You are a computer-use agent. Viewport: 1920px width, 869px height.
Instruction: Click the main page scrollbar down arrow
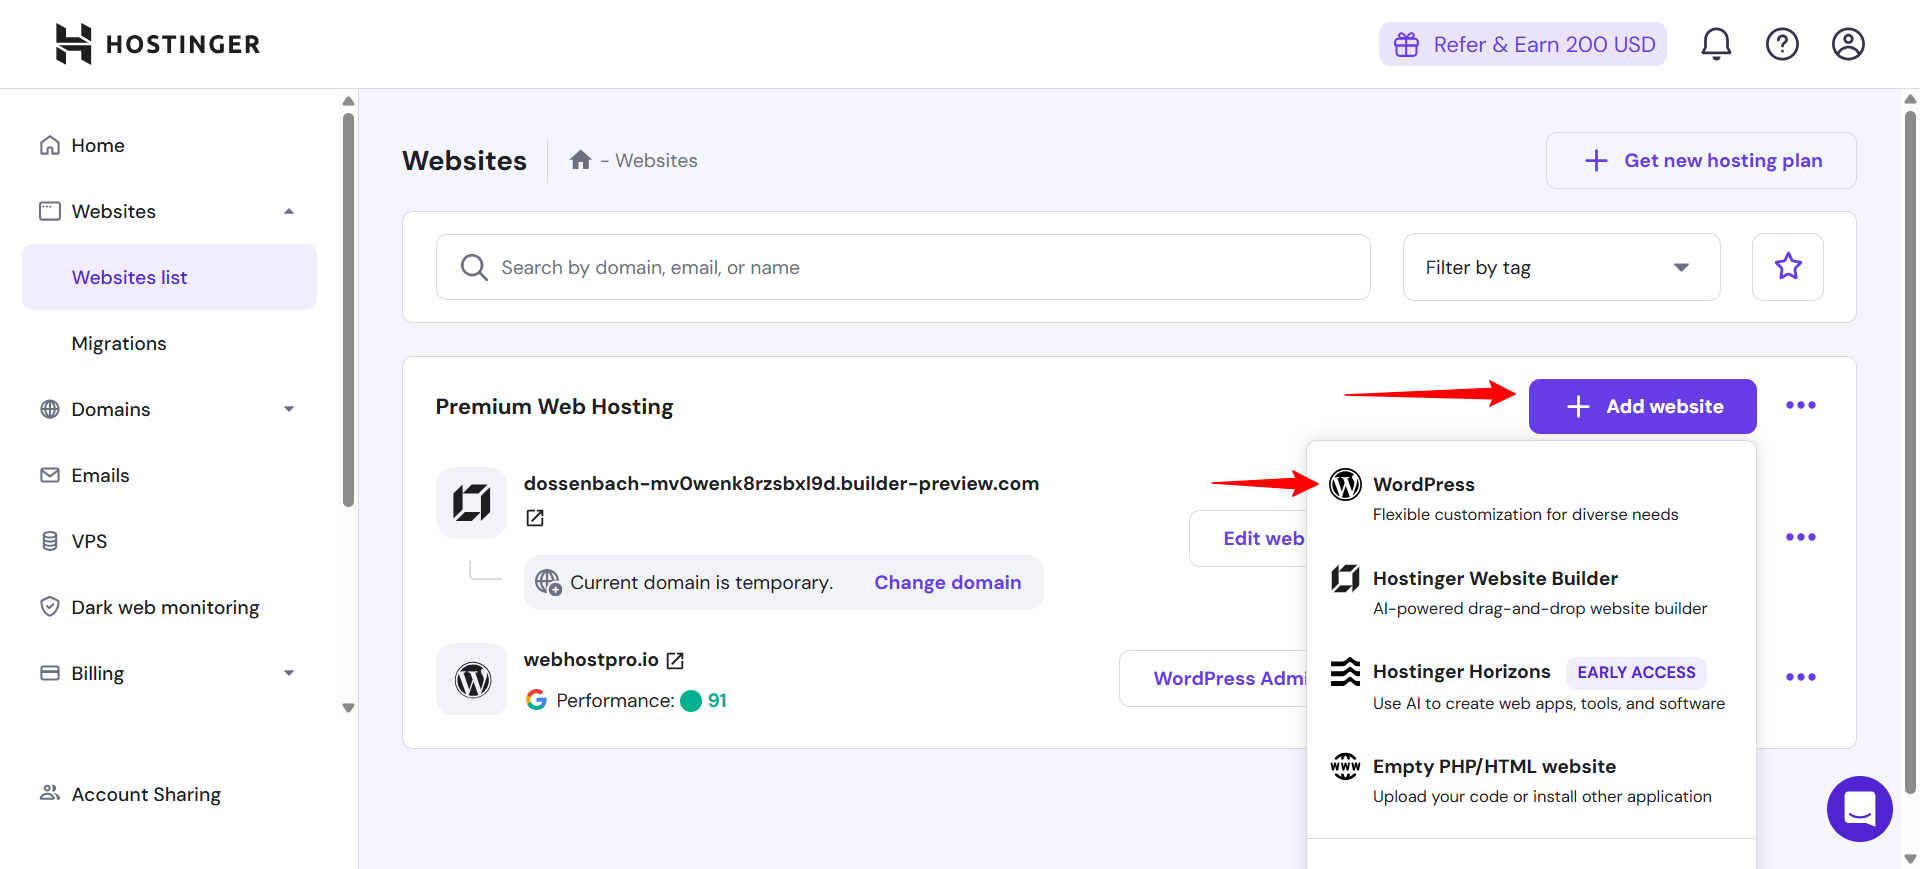1910,858
